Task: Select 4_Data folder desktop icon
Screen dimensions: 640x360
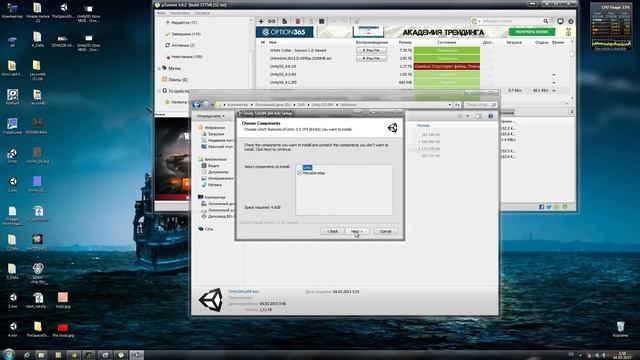Action: click(x=37, y=40)
